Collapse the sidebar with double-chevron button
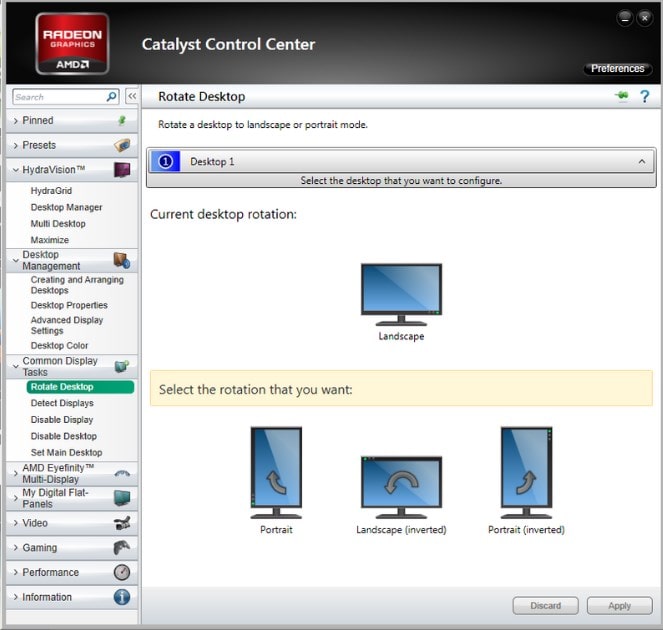This screenshot has height=630, width=663. [x=132, y=96]
